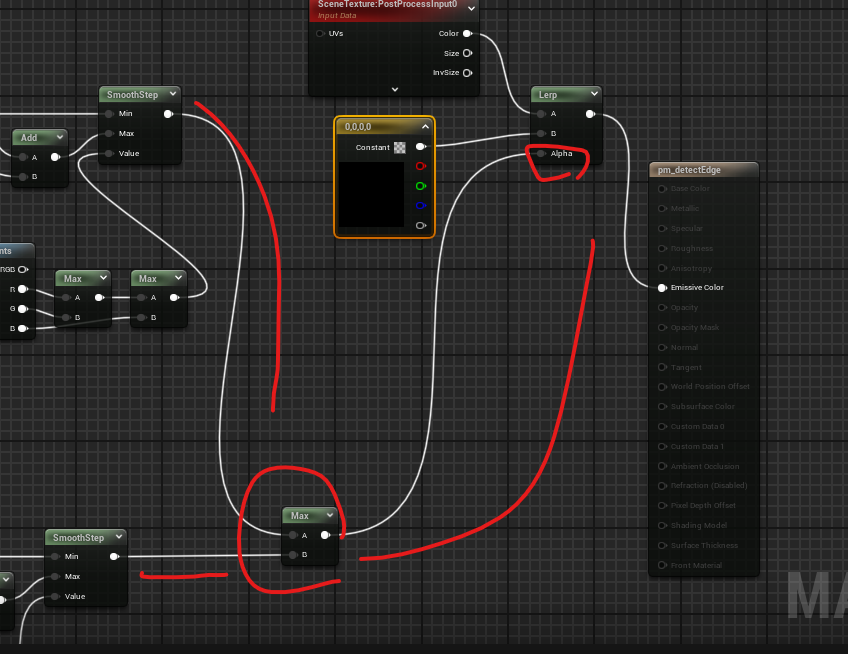Screen dimensions: 848x654
Task: Select the Add node title
Action: coord(29,138)
